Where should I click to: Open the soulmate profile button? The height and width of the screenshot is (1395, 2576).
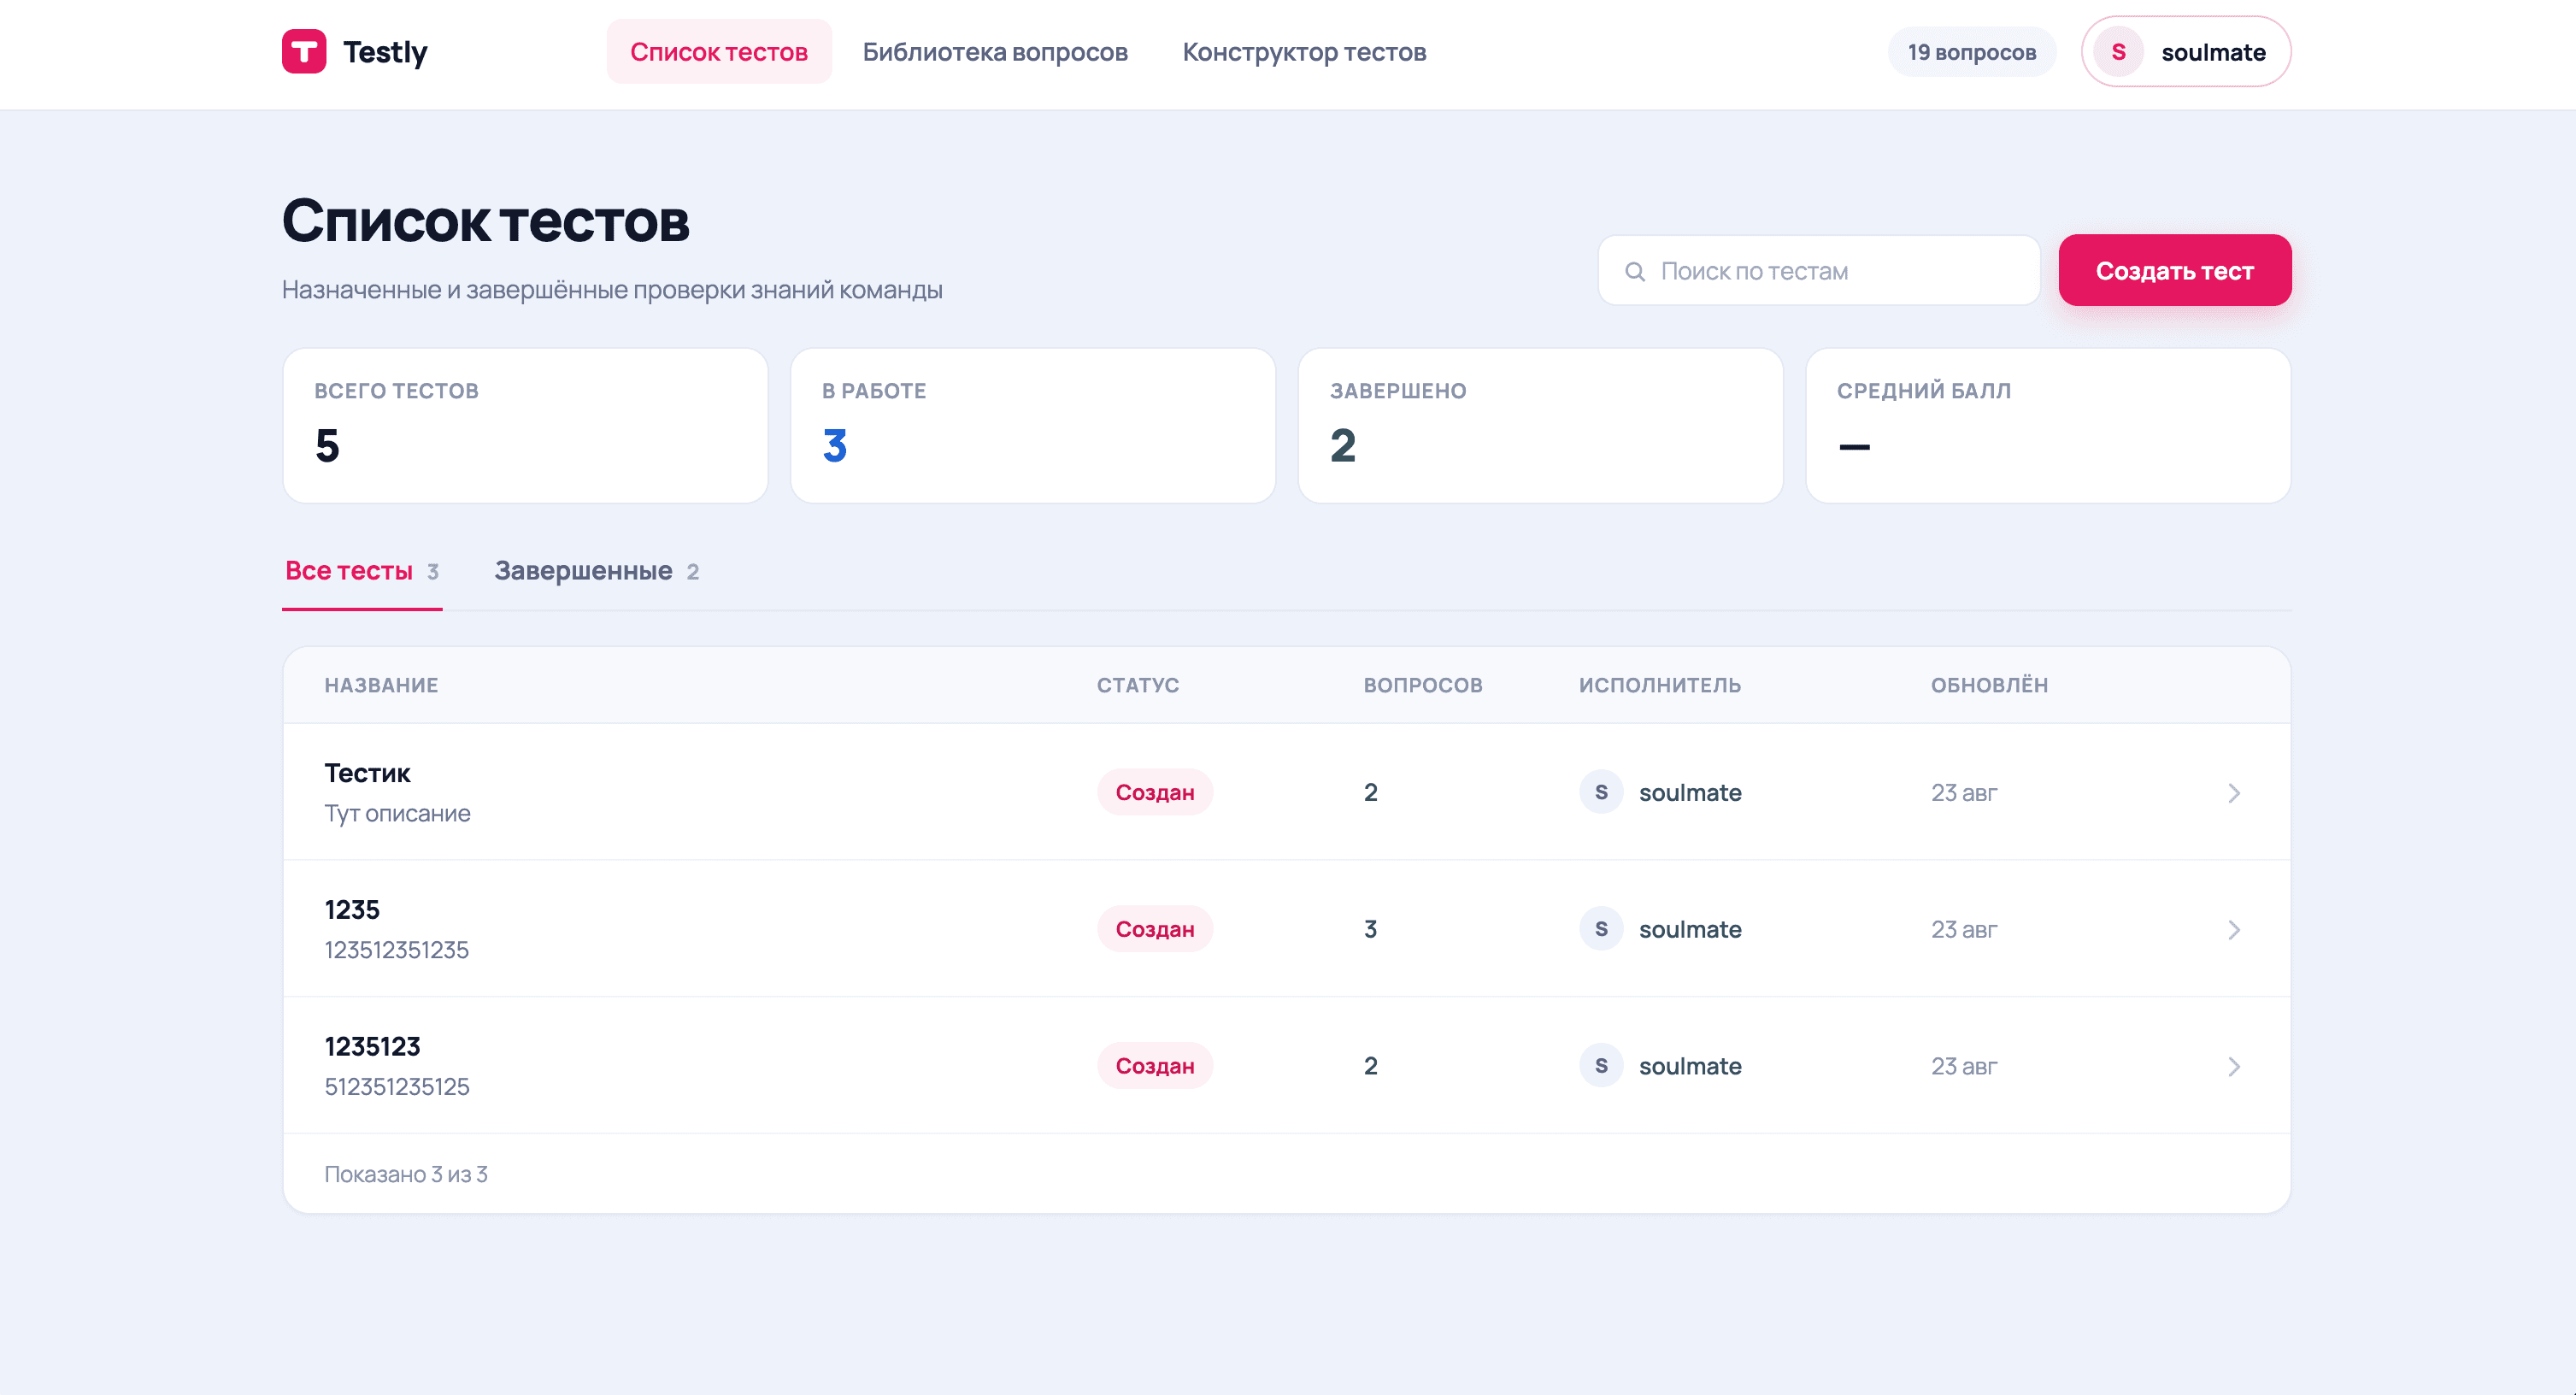click(2186, 51)
